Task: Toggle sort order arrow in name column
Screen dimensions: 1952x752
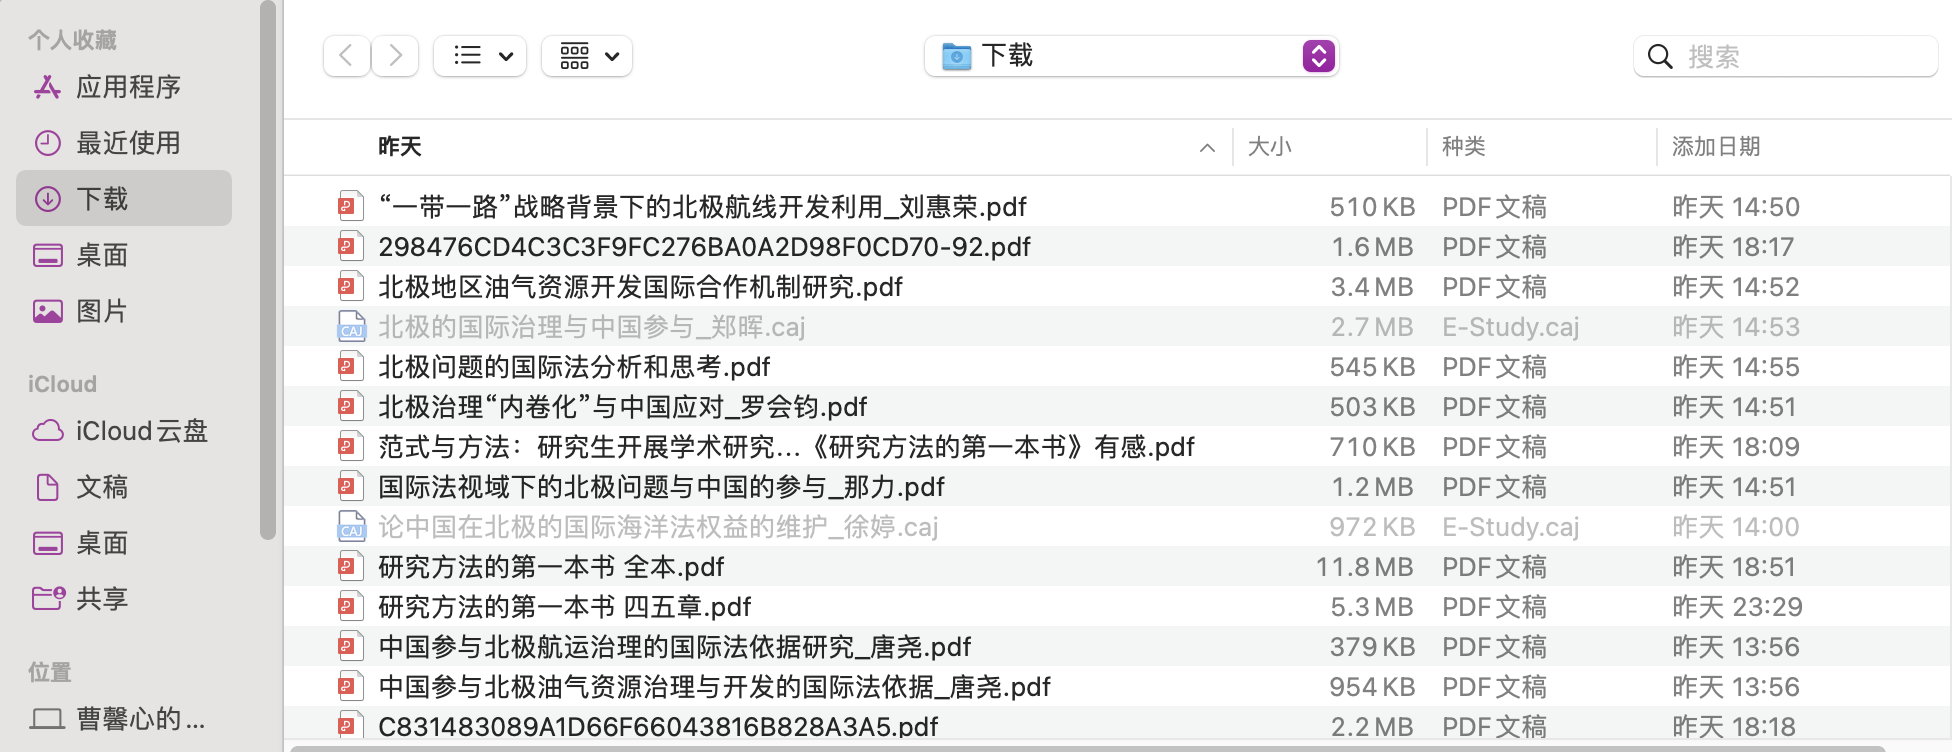Action: [1207, 148]
